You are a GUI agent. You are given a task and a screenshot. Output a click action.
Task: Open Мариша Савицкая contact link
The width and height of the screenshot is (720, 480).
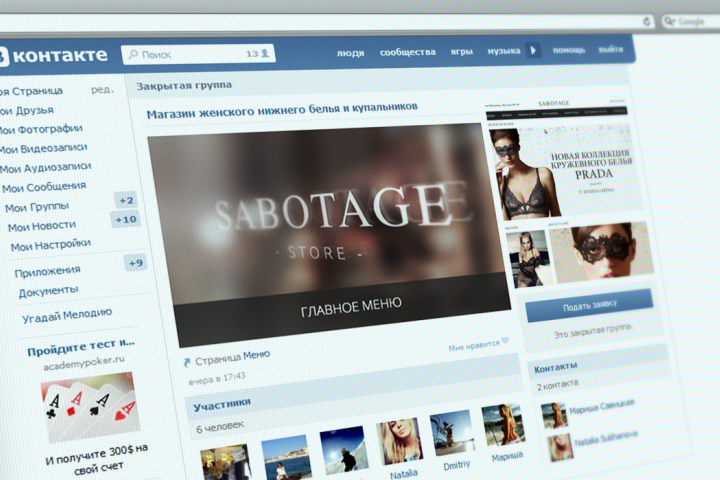click(601, 407)
